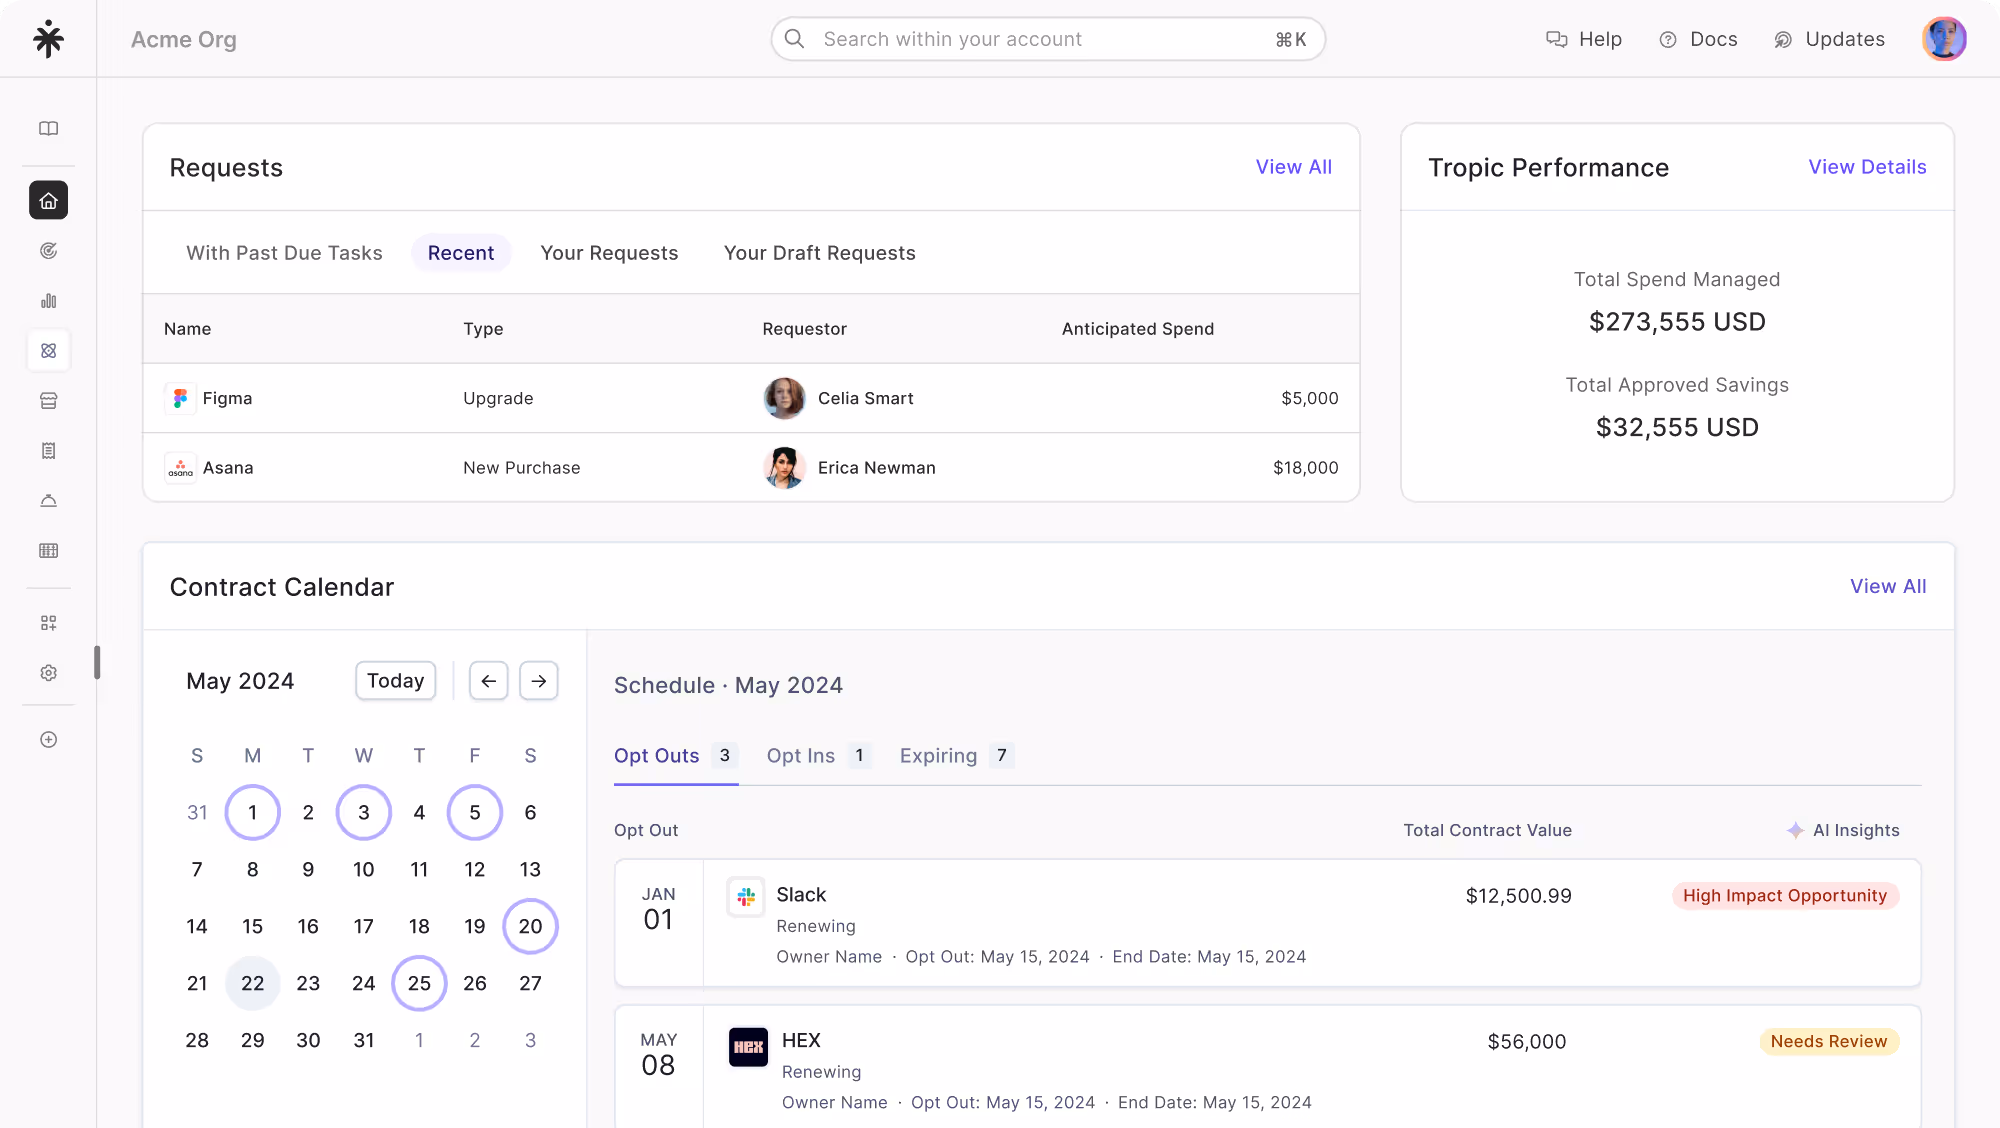Open the receipt icon in sidebar
This screenshot has width=2000, height=1128.
(x=48, y=451)
